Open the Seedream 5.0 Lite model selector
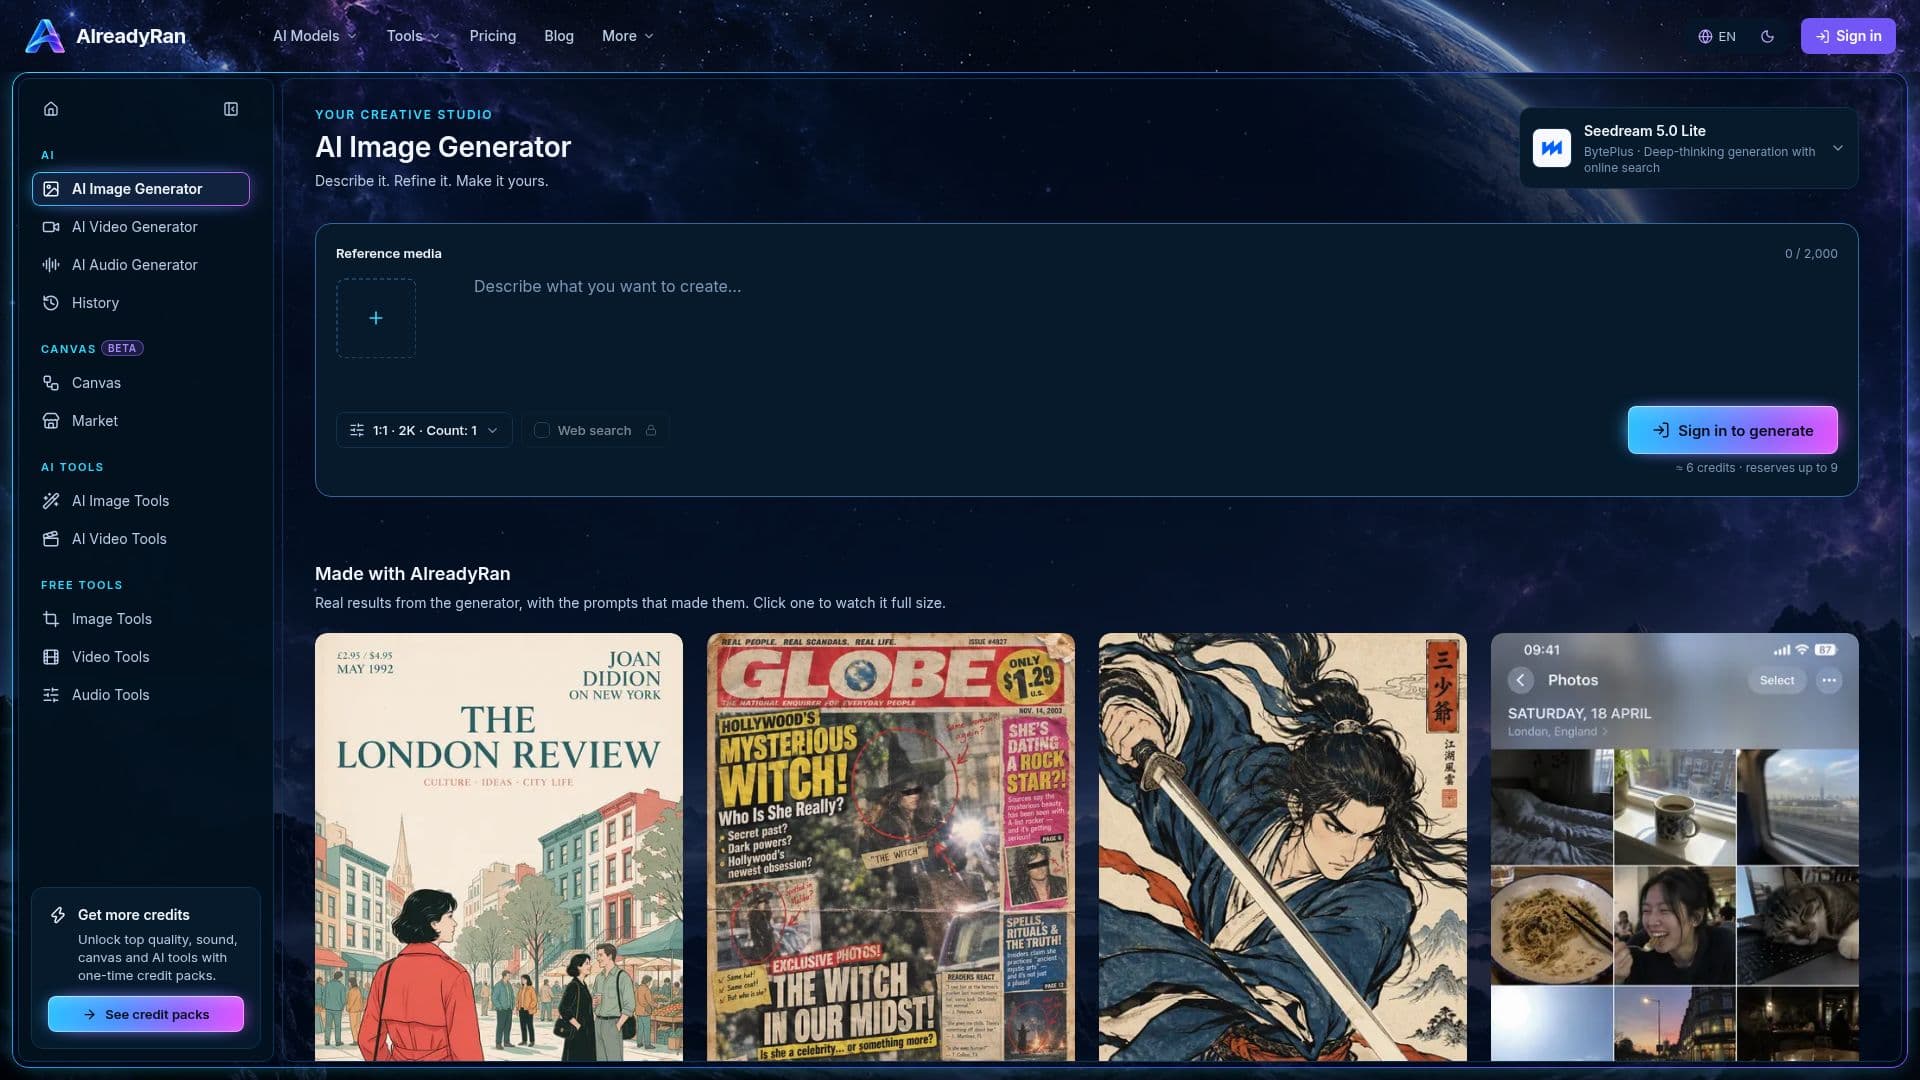 (1689, 148)
